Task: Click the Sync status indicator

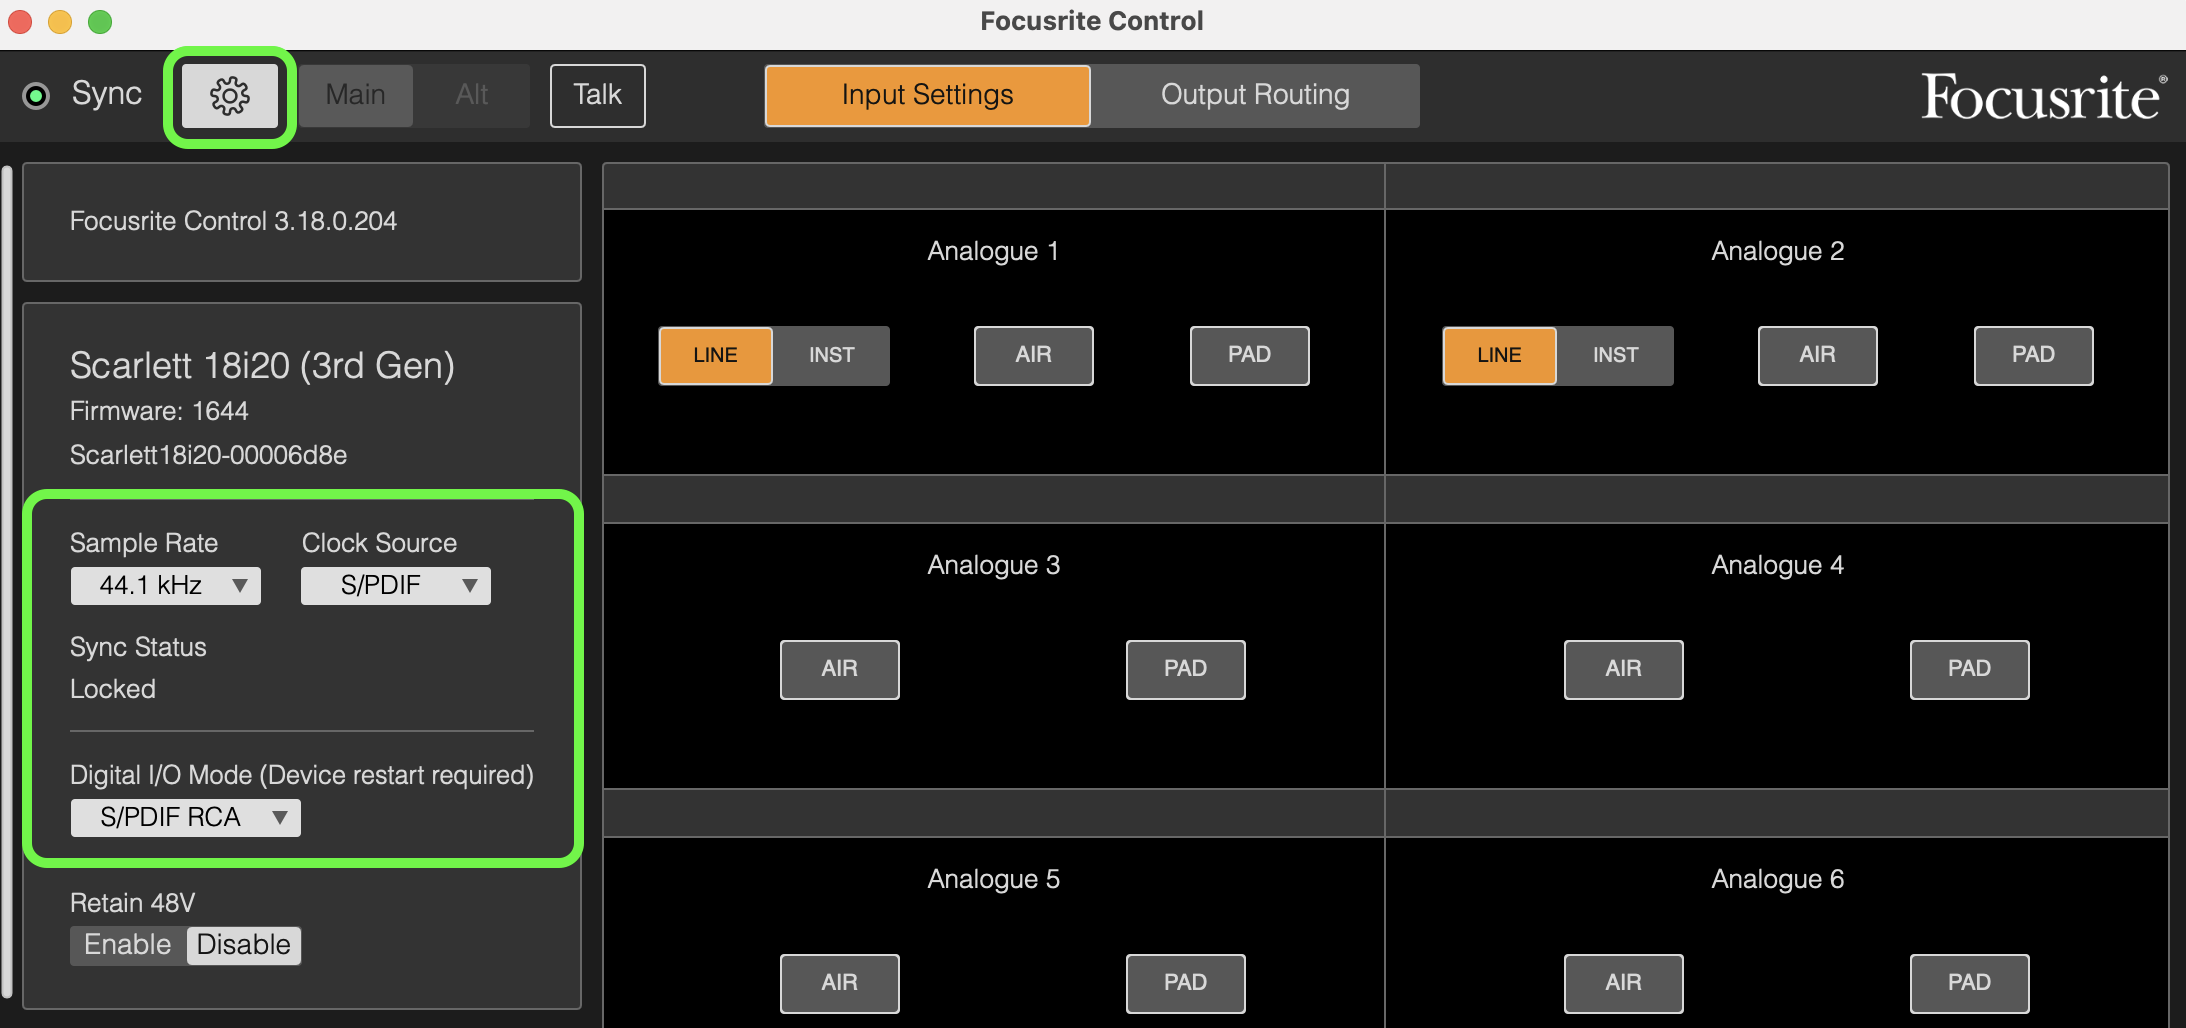Action: [x=37, y=95]
